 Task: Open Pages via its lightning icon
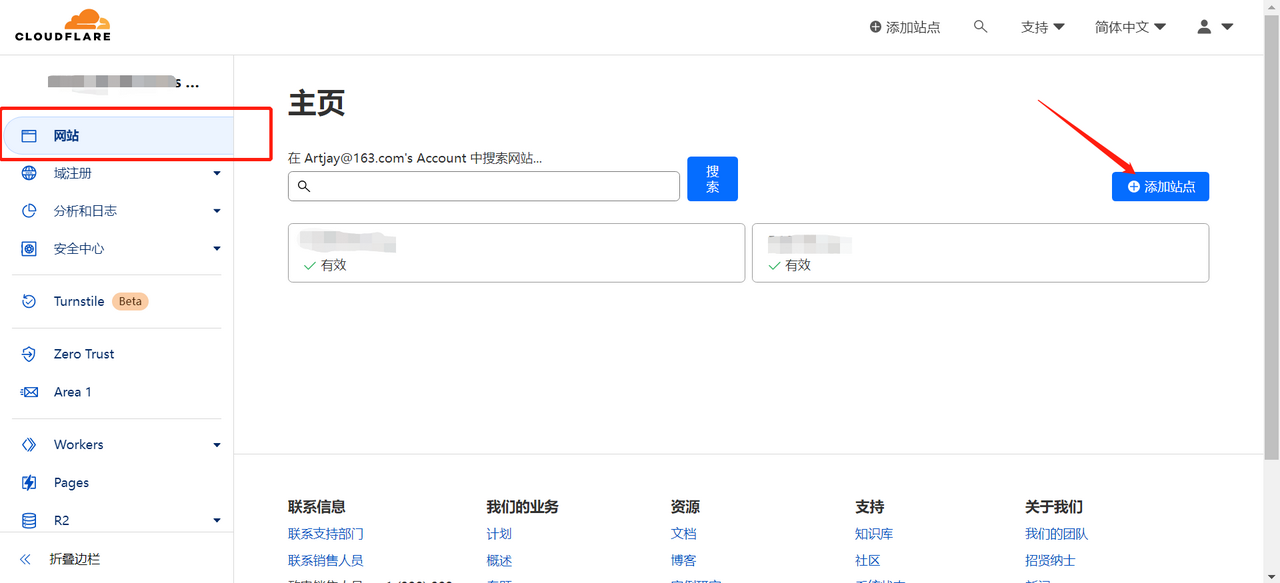tap(30, 483)
